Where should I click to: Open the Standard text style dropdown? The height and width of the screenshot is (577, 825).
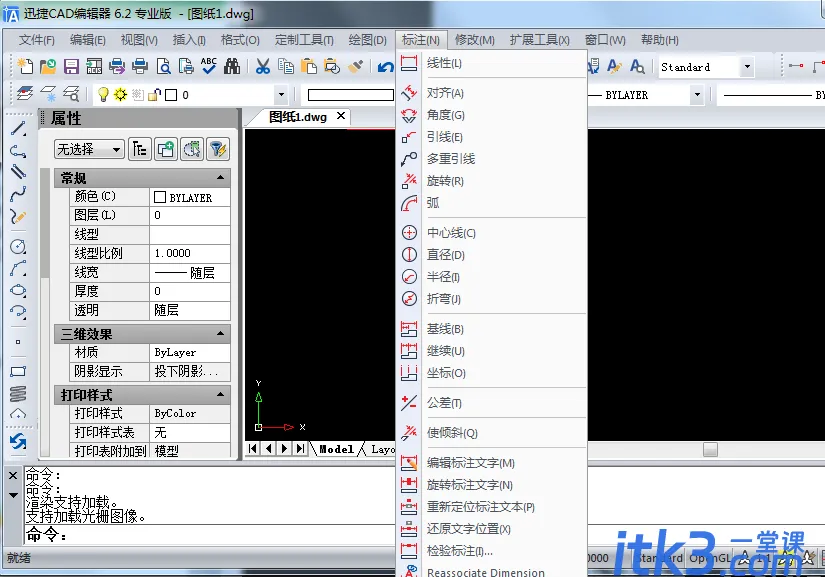[x=747, y=67]
